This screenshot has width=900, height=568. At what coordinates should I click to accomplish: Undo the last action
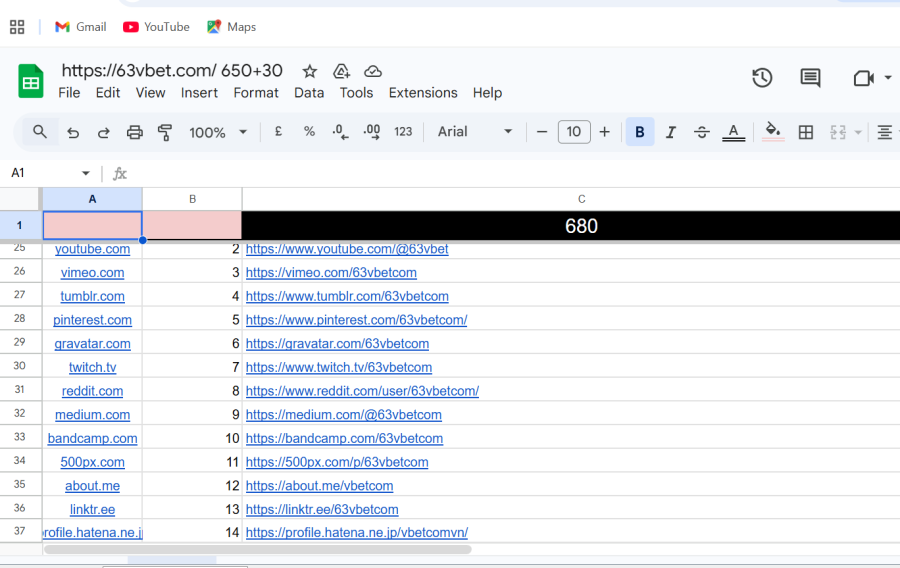(x=73, y=133)
